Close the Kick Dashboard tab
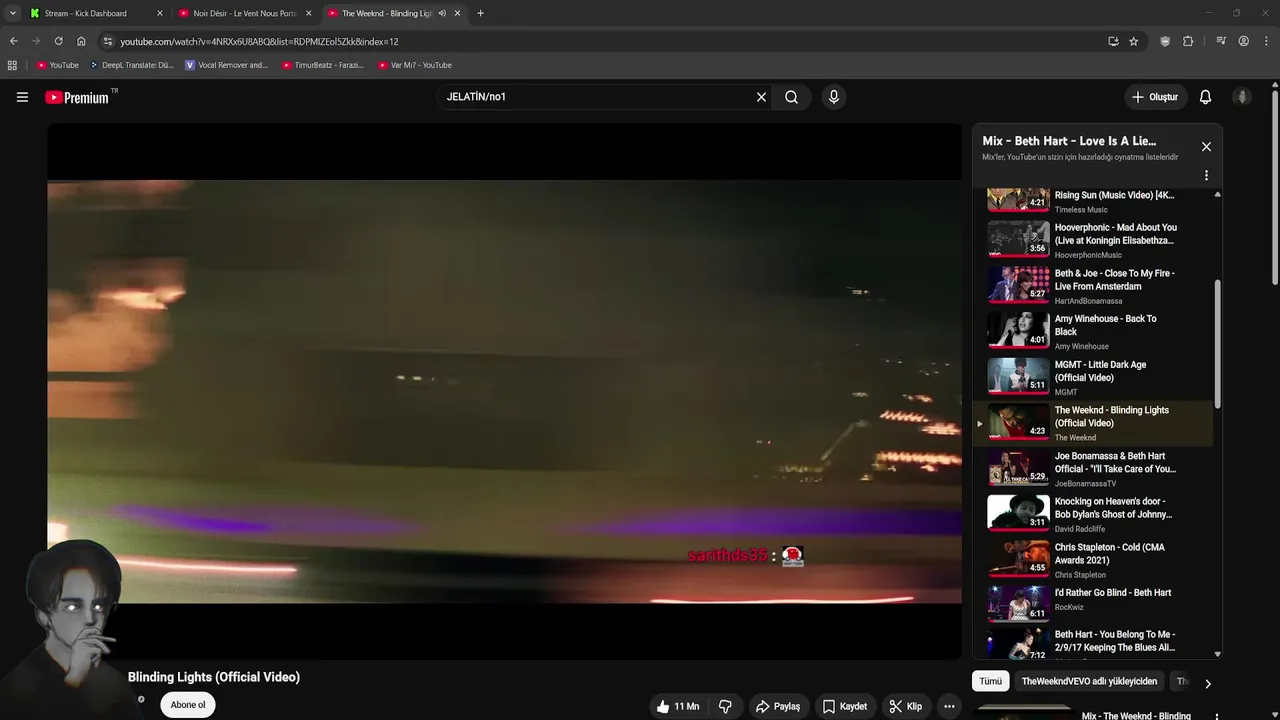1280x720 pixels. (160, 13)
